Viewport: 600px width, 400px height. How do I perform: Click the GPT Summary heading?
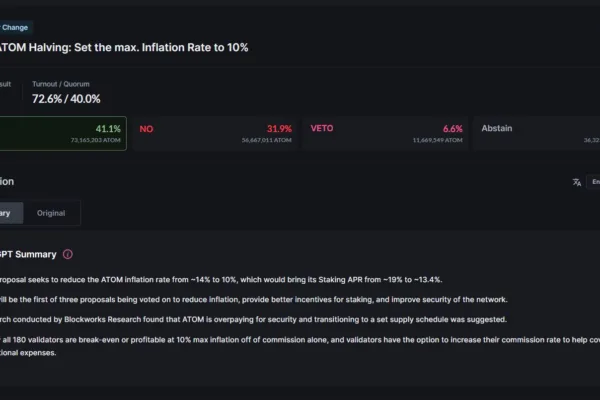tap(28, 255)
